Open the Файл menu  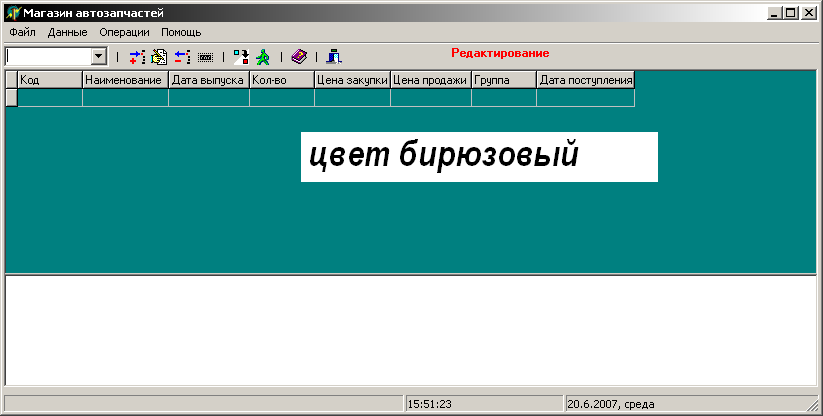point(23,33)
